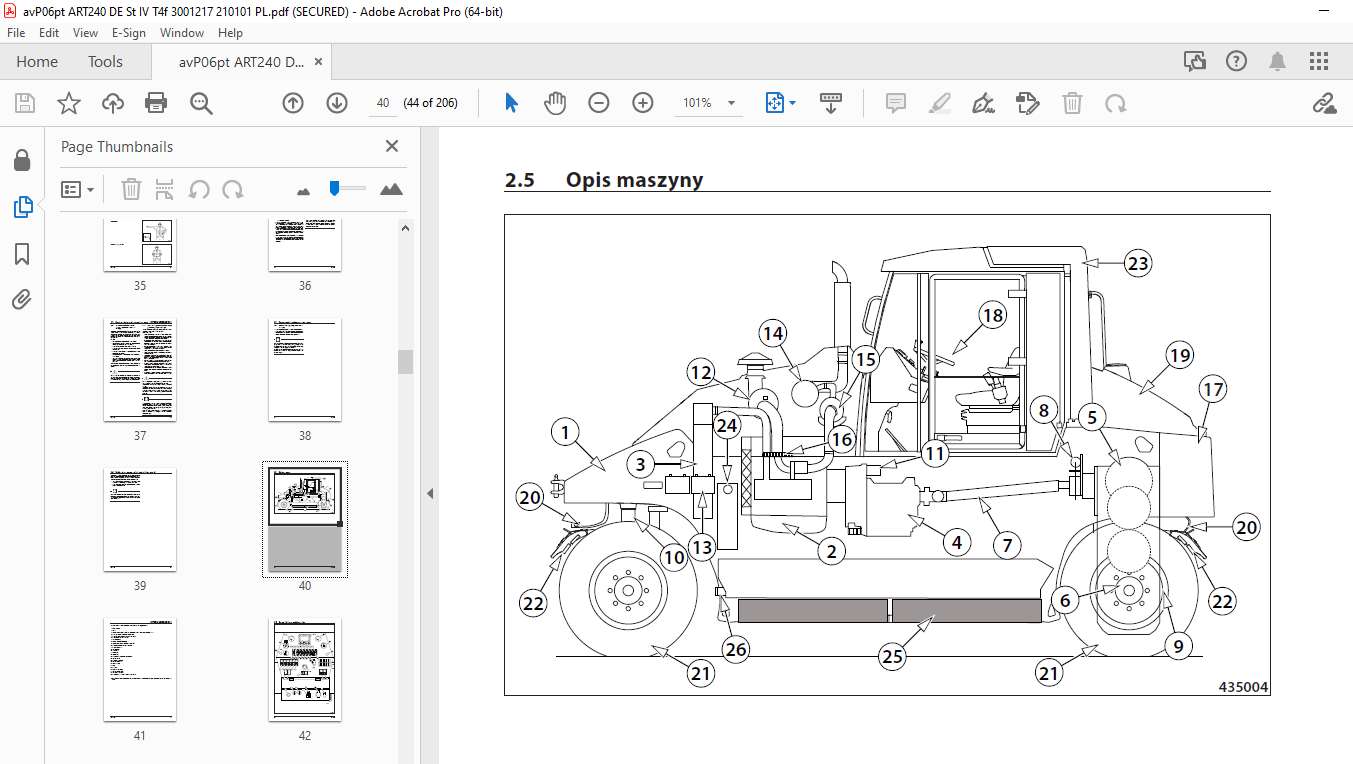Viewport: 1353px width, 764px height.
Task: Open the share with others chat icon
Action: tap(1195, 62)
